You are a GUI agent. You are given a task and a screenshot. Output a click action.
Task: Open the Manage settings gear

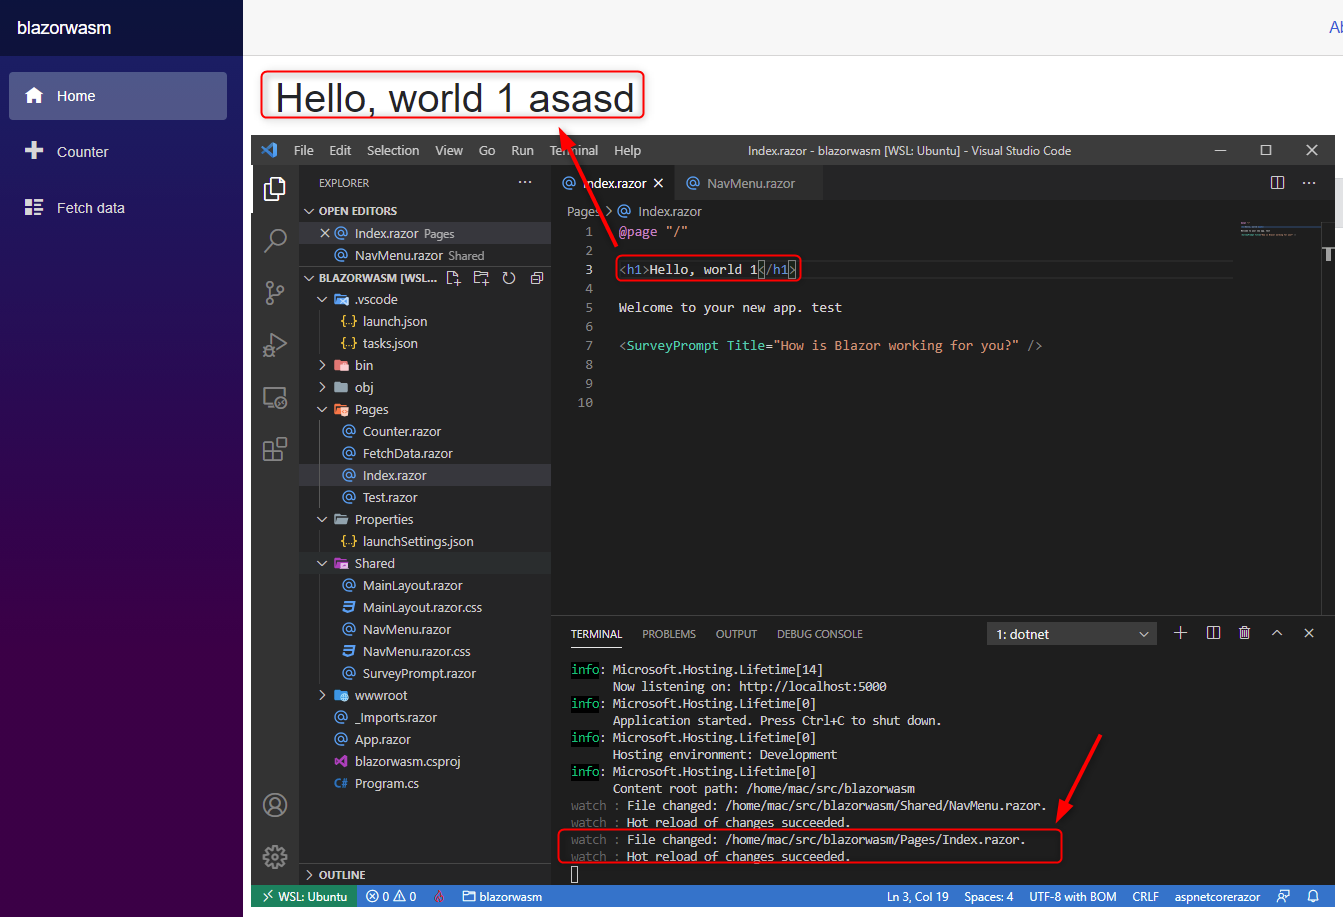(x=275, y=856)
